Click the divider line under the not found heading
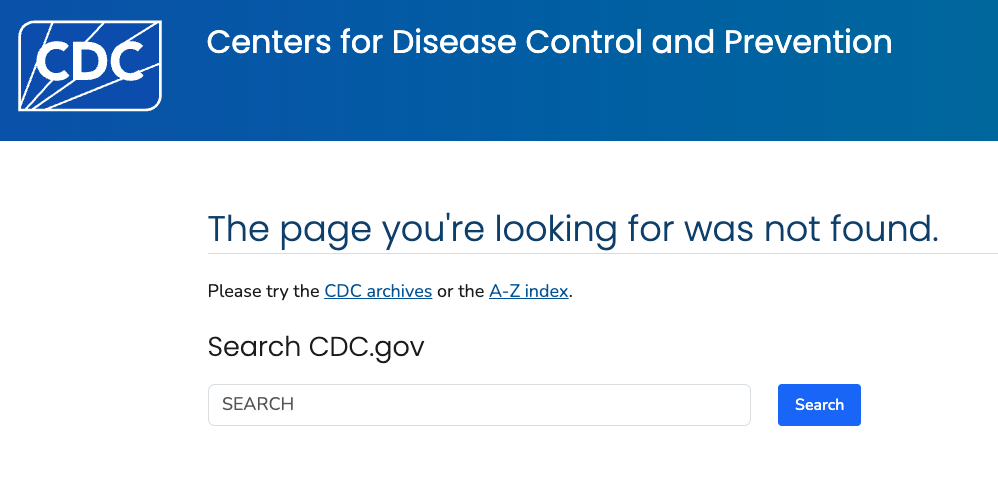This screenshot has width=998, height=477. point(603,253)
